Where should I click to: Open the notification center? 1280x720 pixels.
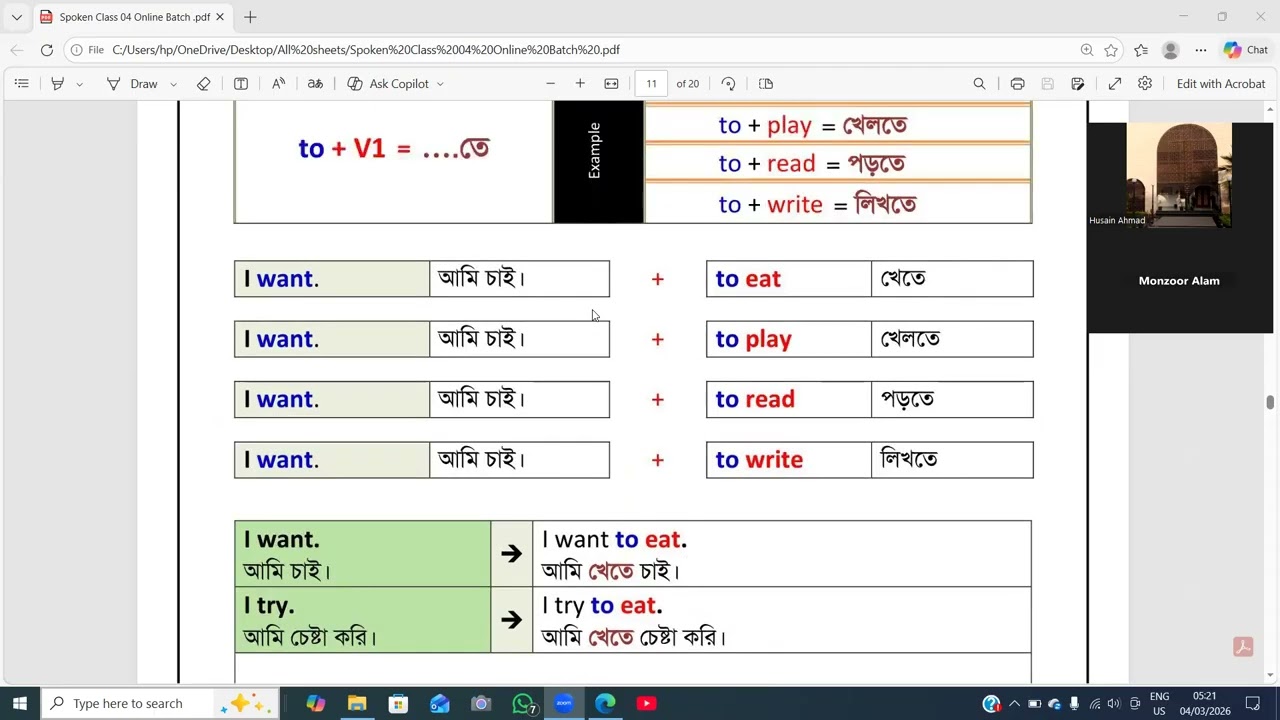(x=1253, y=703)
